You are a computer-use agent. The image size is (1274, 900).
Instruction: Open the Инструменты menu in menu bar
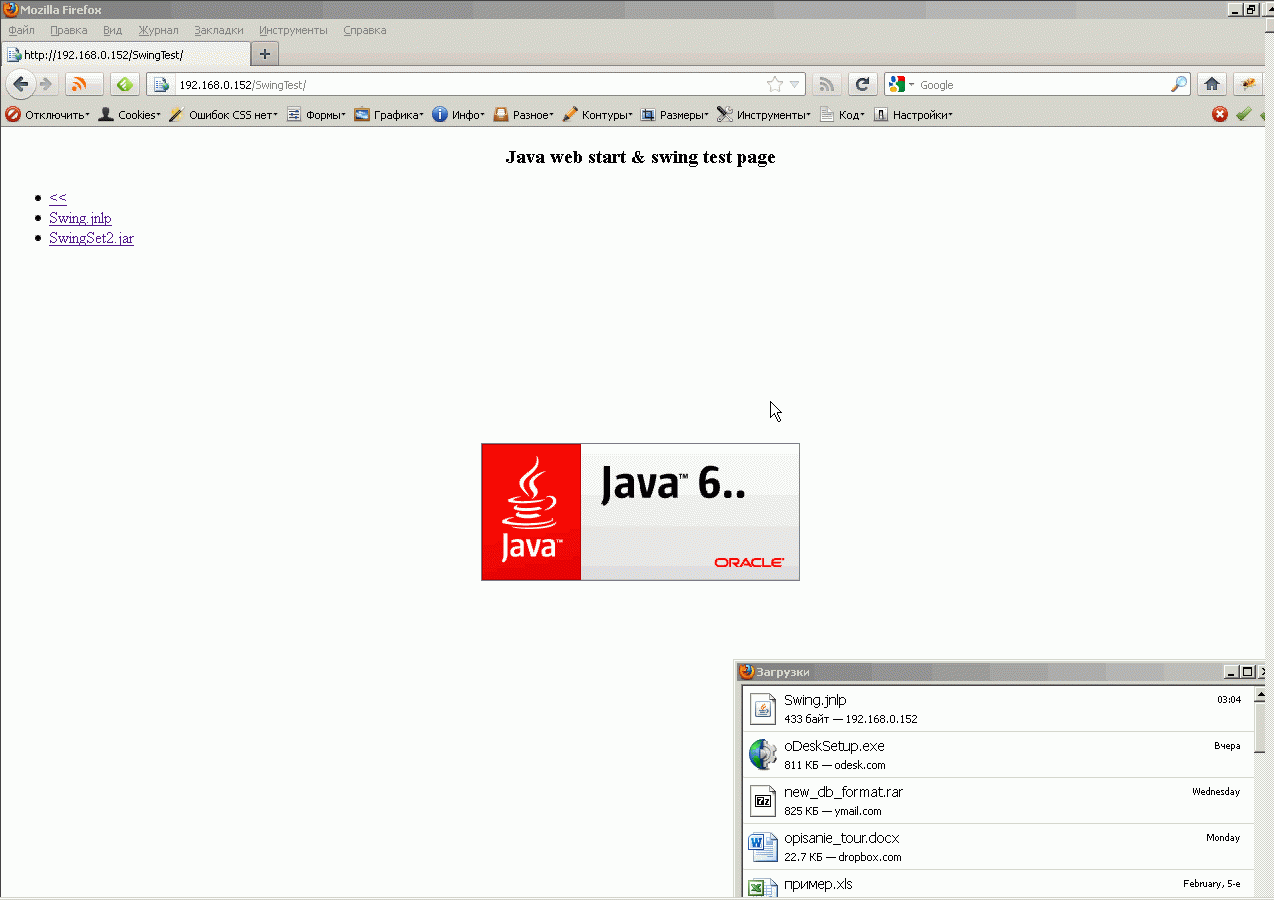(293, 30)
